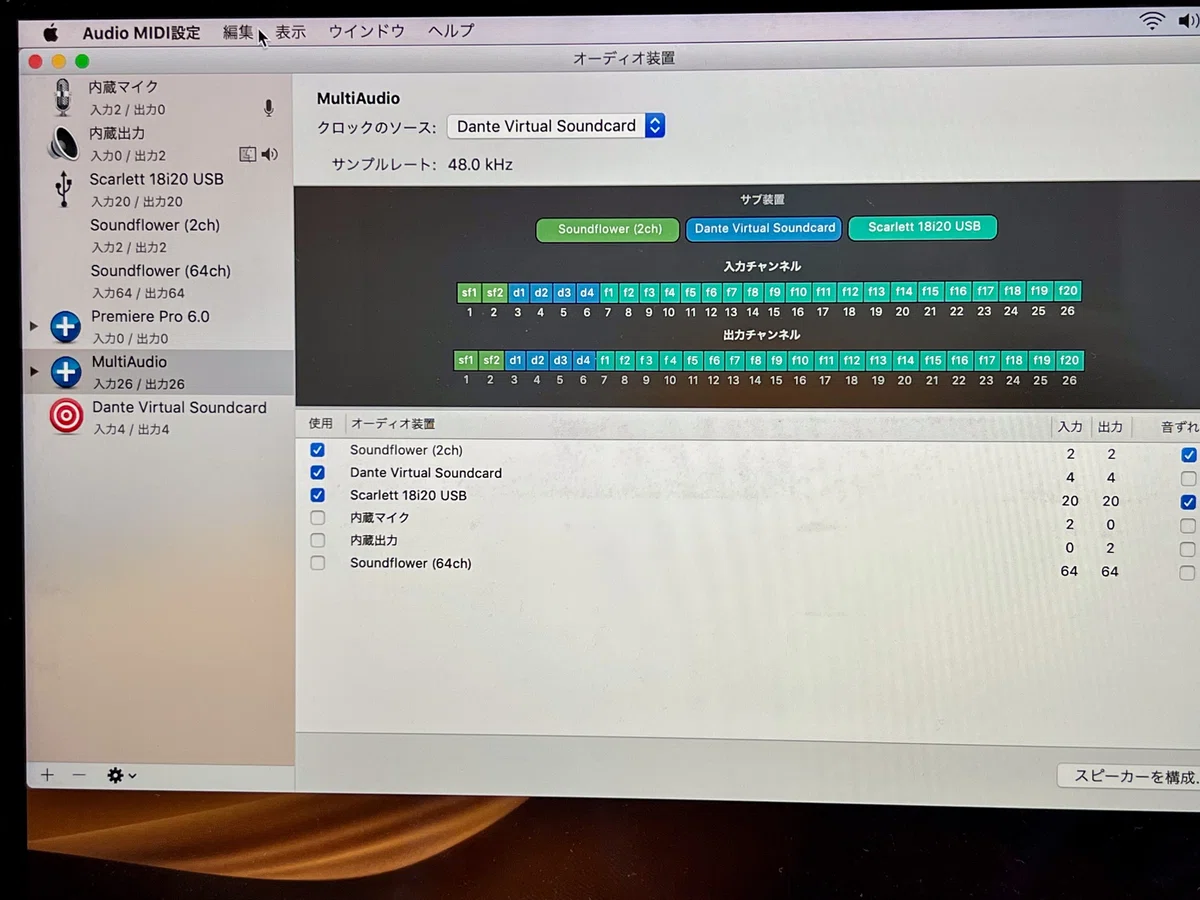Toggle drift correction for Dante Virtual Soundcard
This screenshot has height=900, width=1200.
(1188, 478)
